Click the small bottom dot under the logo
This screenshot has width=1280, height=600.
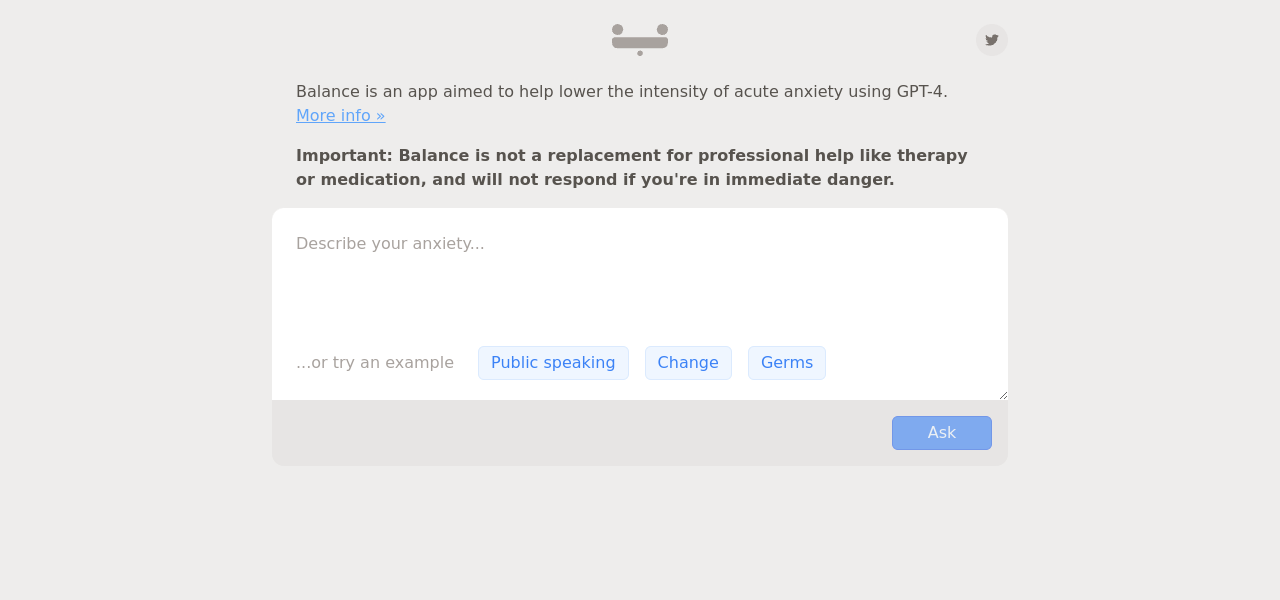640,53
